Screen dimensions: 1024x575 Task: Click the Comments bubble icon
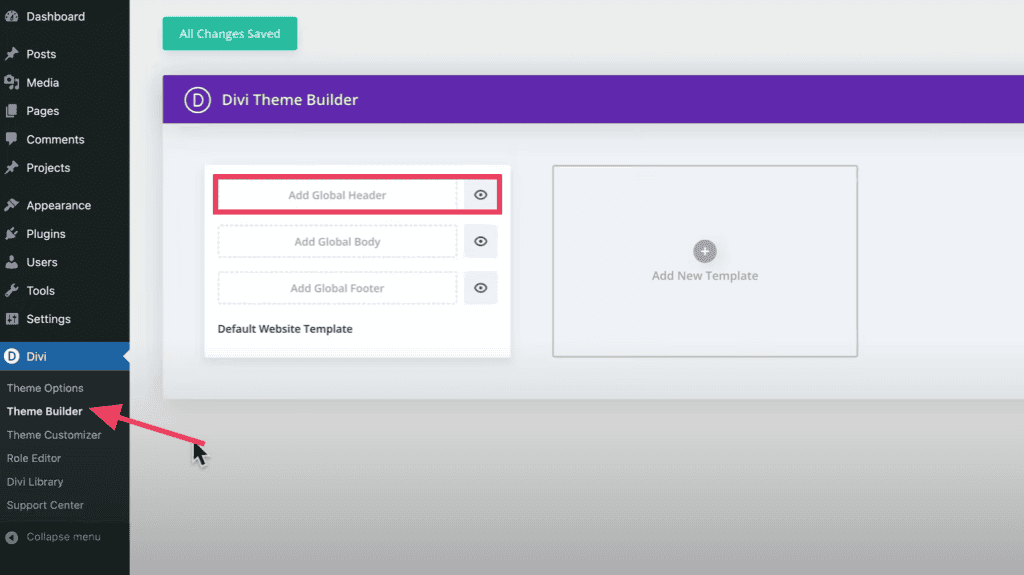pyautogui.click(x=12, y=139)
